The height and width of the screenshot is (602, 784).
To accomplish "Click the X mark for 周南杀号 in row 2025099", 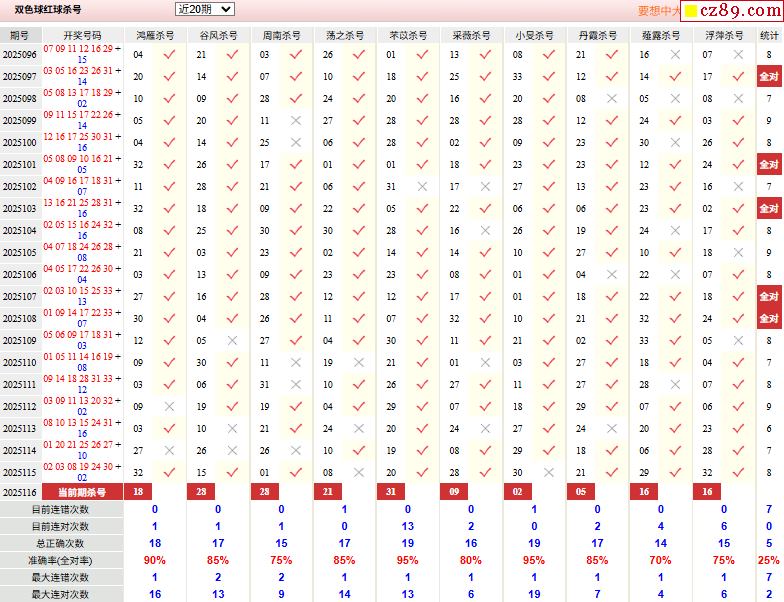I will [296, 121].
